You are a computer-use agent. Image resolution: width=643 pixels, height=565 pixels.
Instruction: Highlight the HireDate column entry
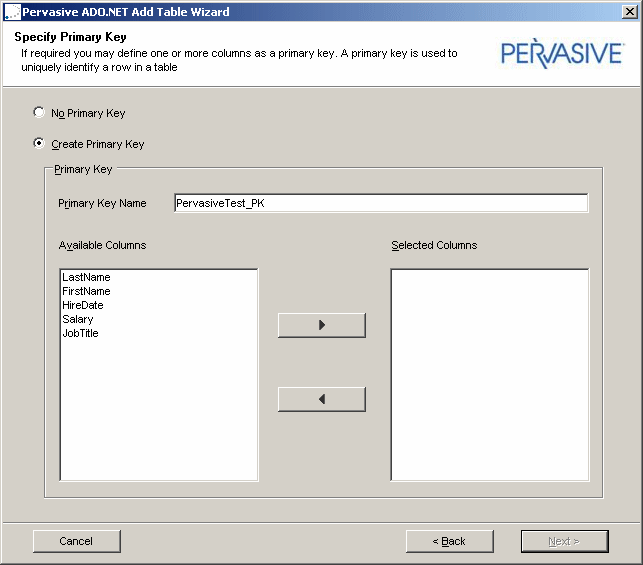tap(83, 305)
